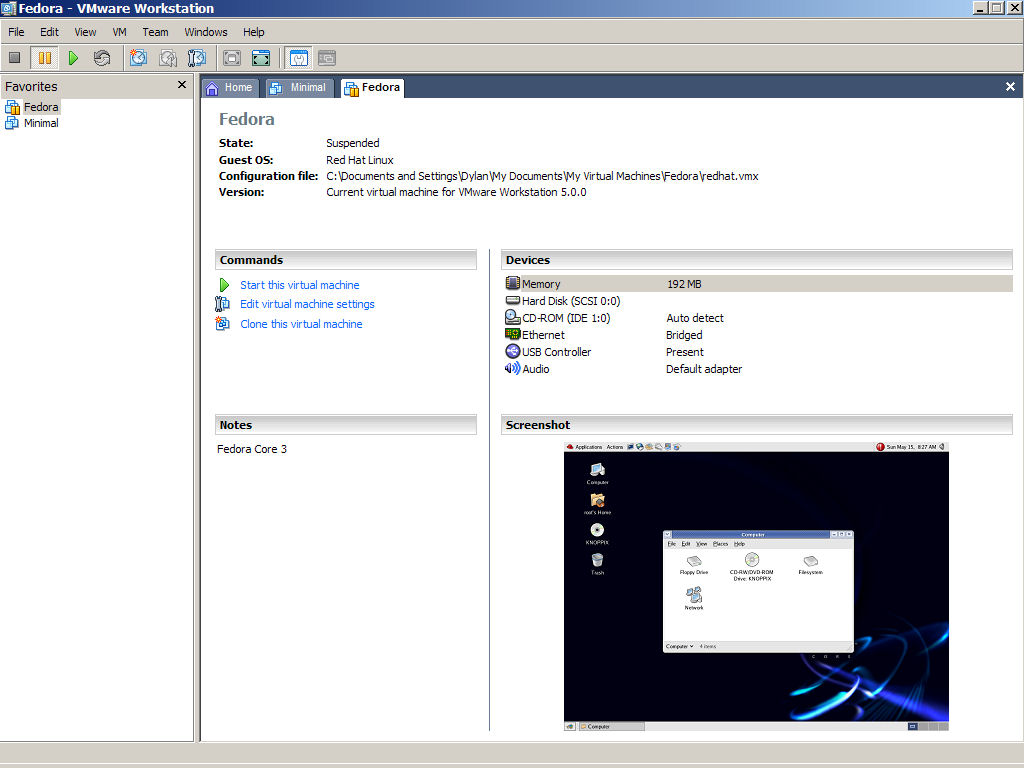
Task: Take a snapshot using the toolbar icon
Action: point(138,58)
